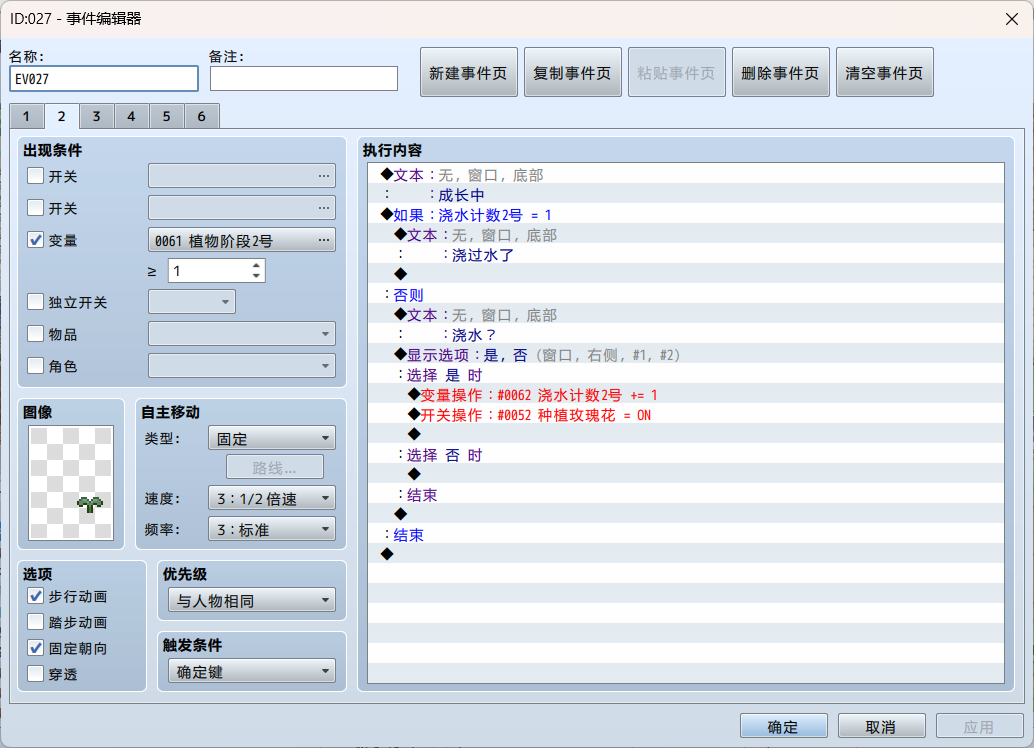Toggle the 穿透 option
Image resolution: width=1034 pixels, height=748 pixels.
[x=36, y=674]
